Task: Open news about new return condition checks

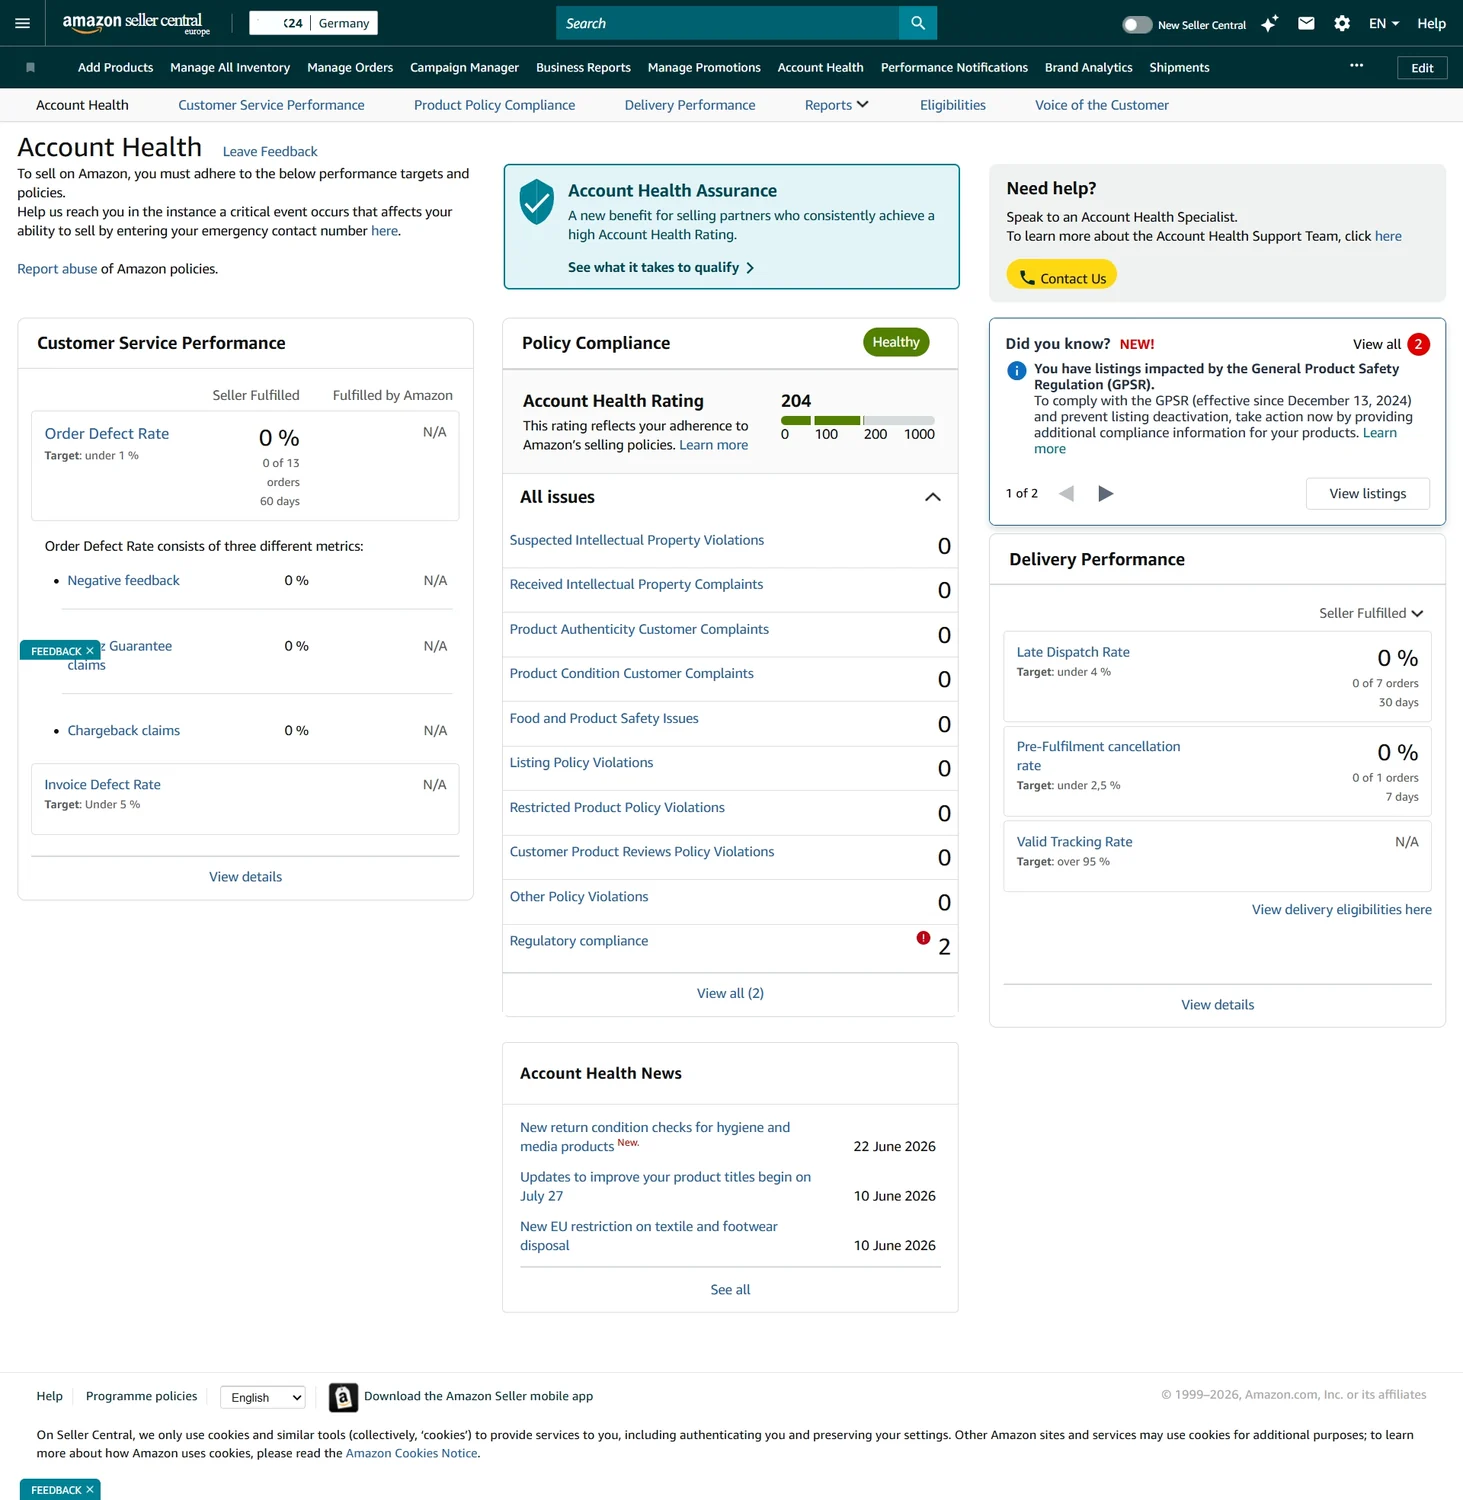Action: click(655, 1137)
